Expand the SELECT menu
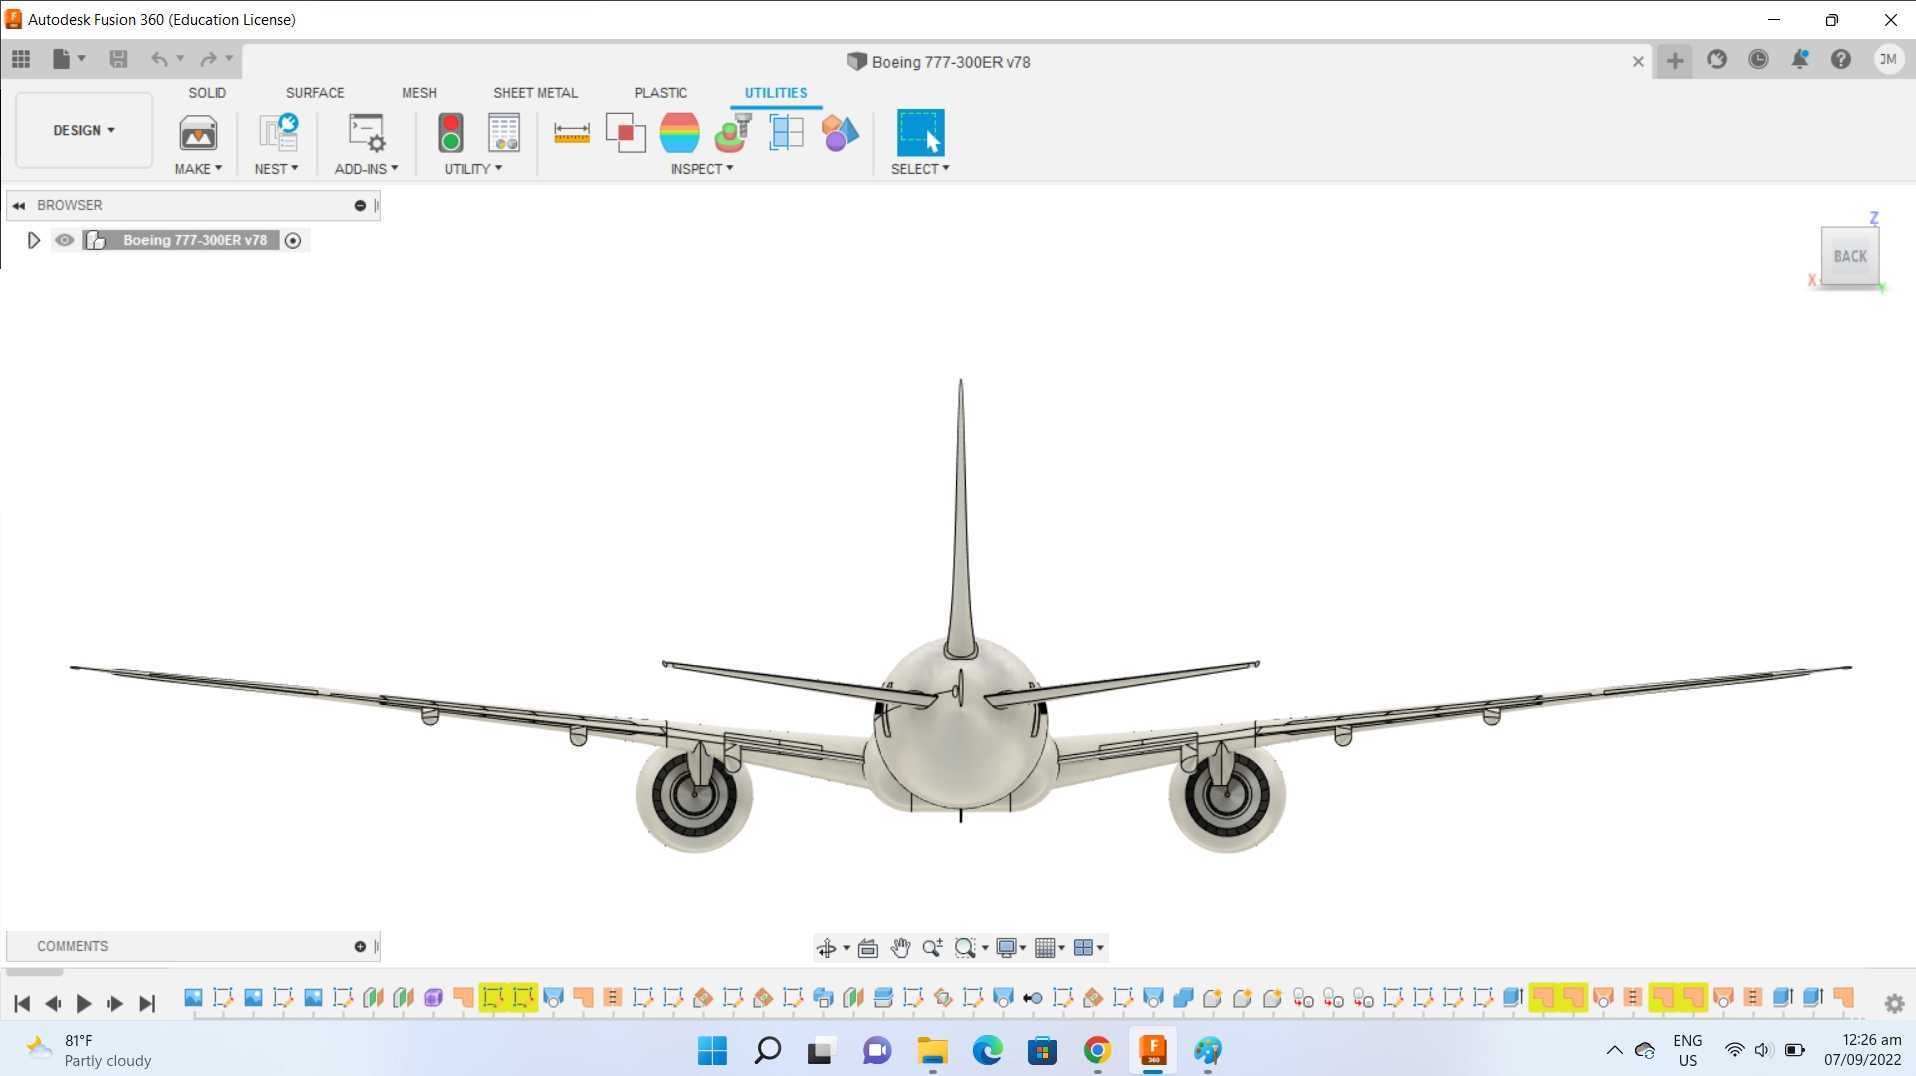The width and height of the screenshot is (1916, 1076). tap(920, 169)
